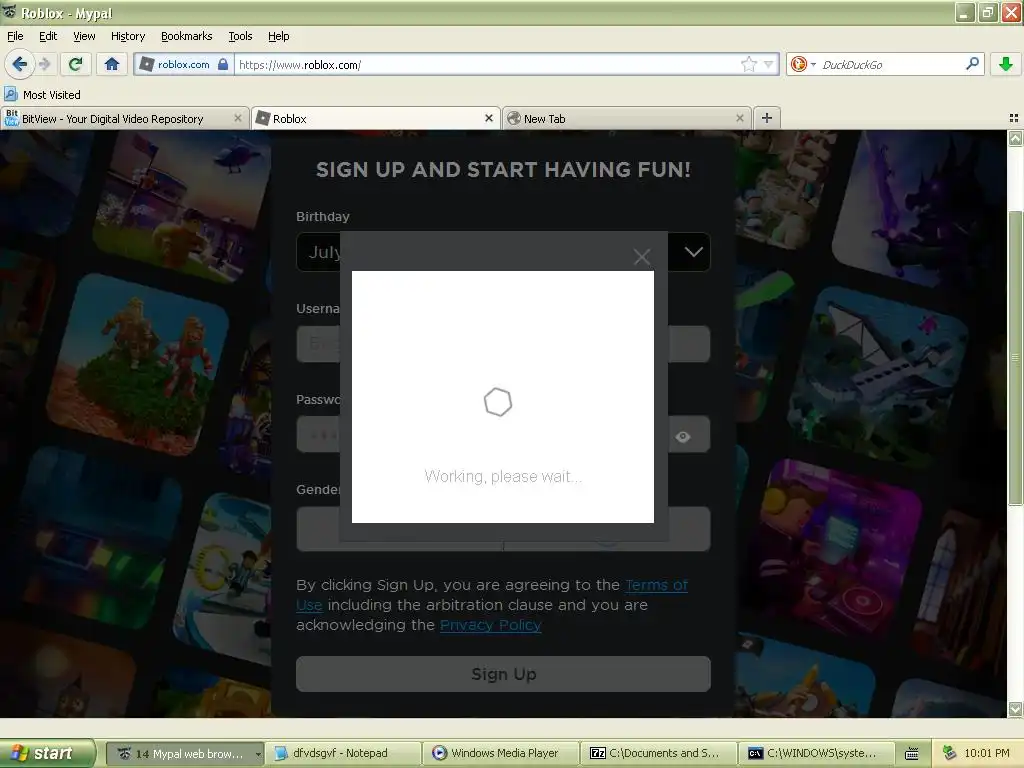This screenshot has height=768, width=1024.
Task: Click the page vertical scrollbar thumb
Action: (x=1014, y=358)
